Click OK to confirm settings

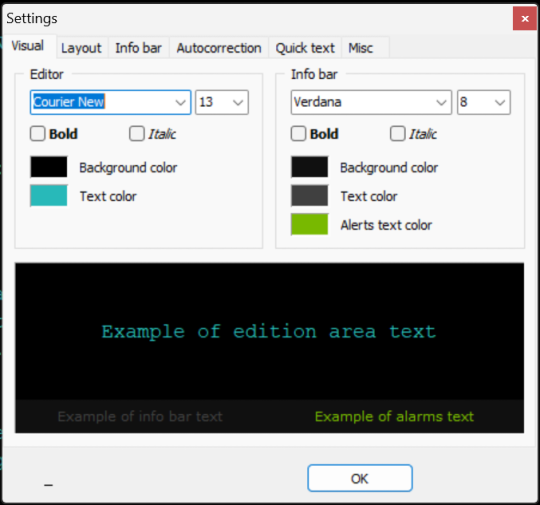pos(360,478)
